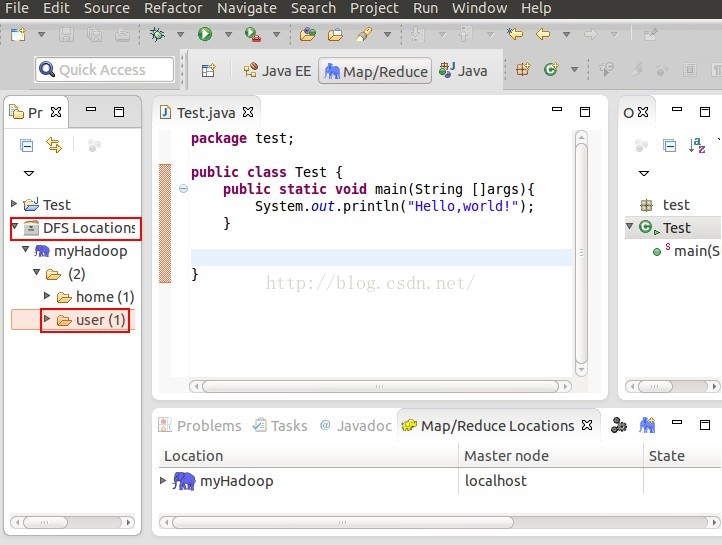Open the Outline view menu triangle
Screen dimensions: 722x545
[644, 174]
